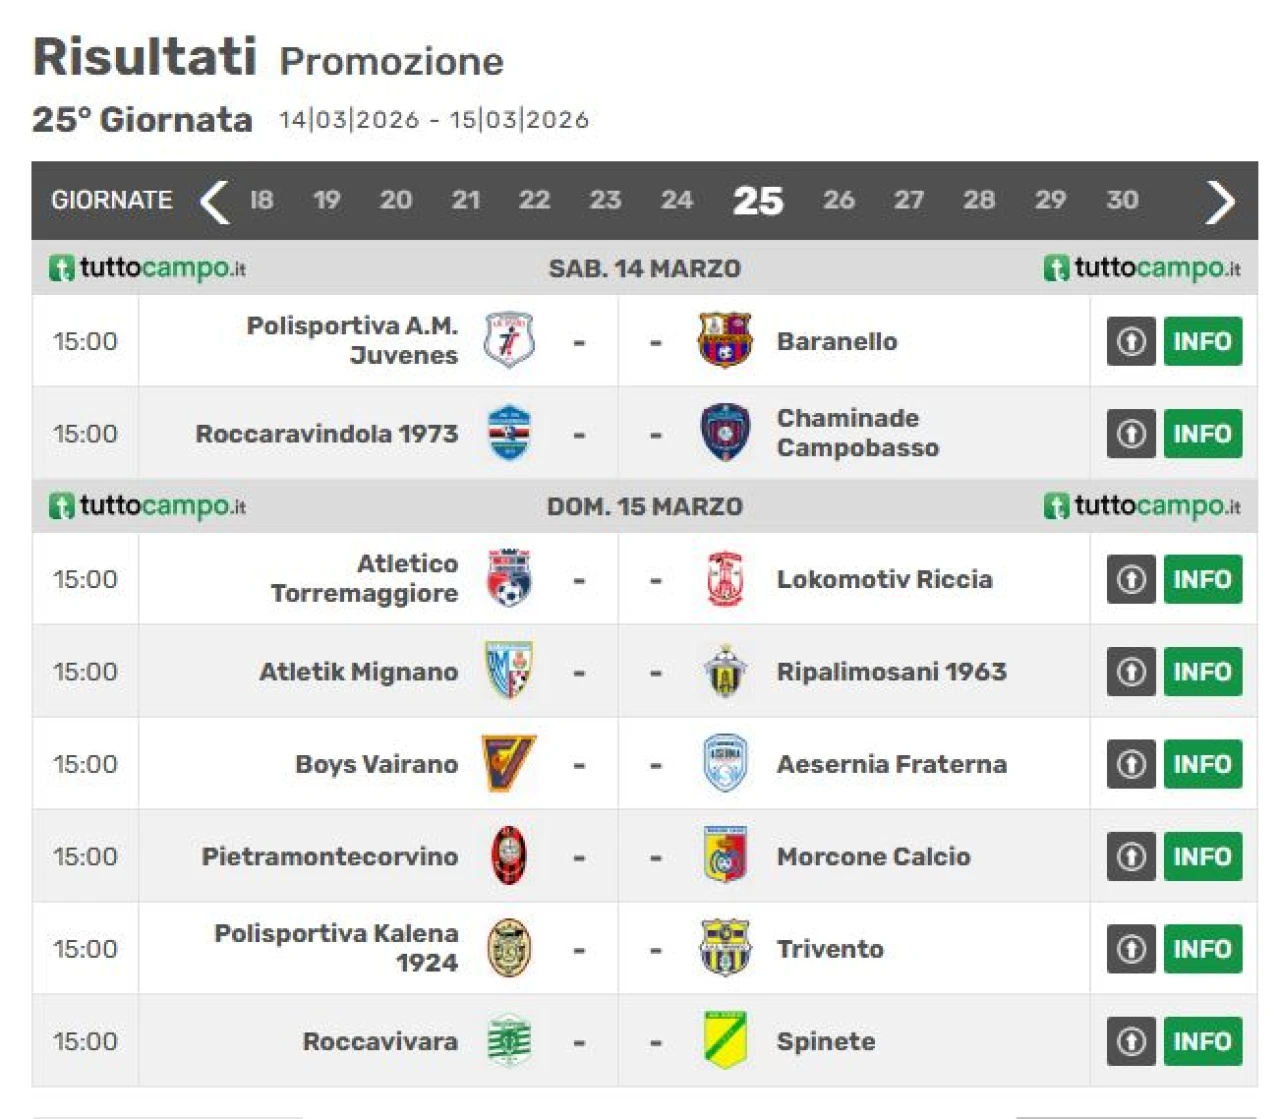This screenshot has width=1280, height=1119.
Task: Click the Baranello team crest
Action: (x=724, y=341)
